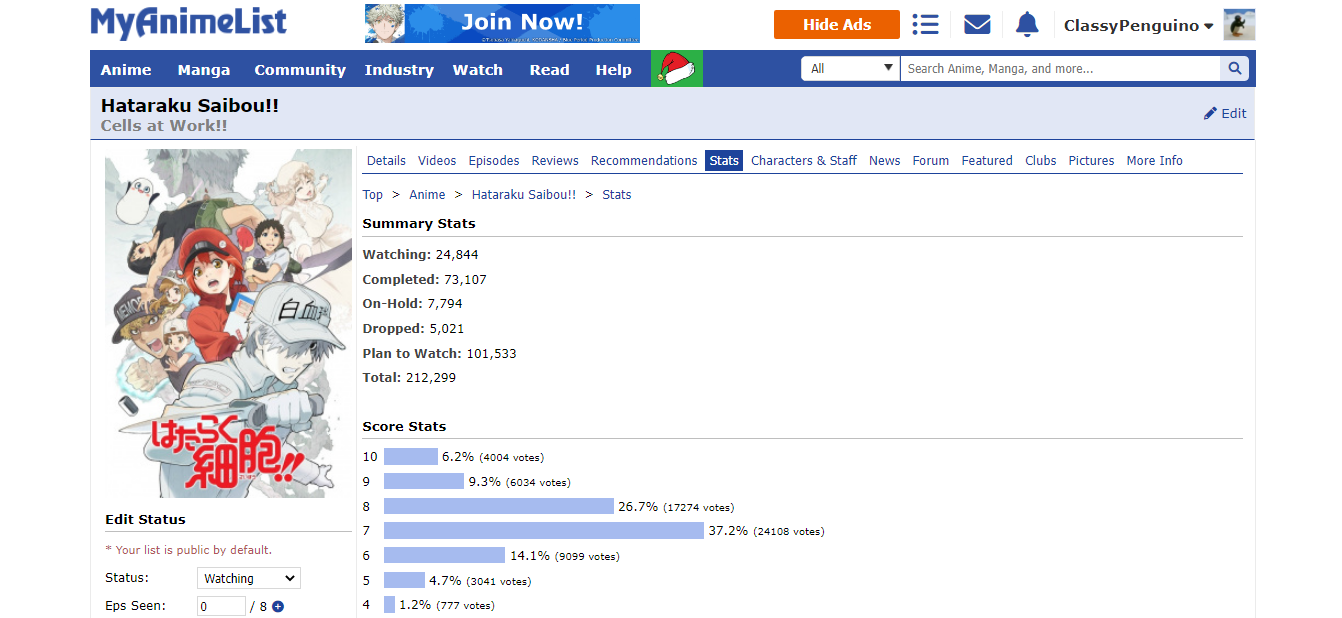1342x618 pixels.
Task: Switch to the Clubs tab
Action: click(x=1041, y=160)
